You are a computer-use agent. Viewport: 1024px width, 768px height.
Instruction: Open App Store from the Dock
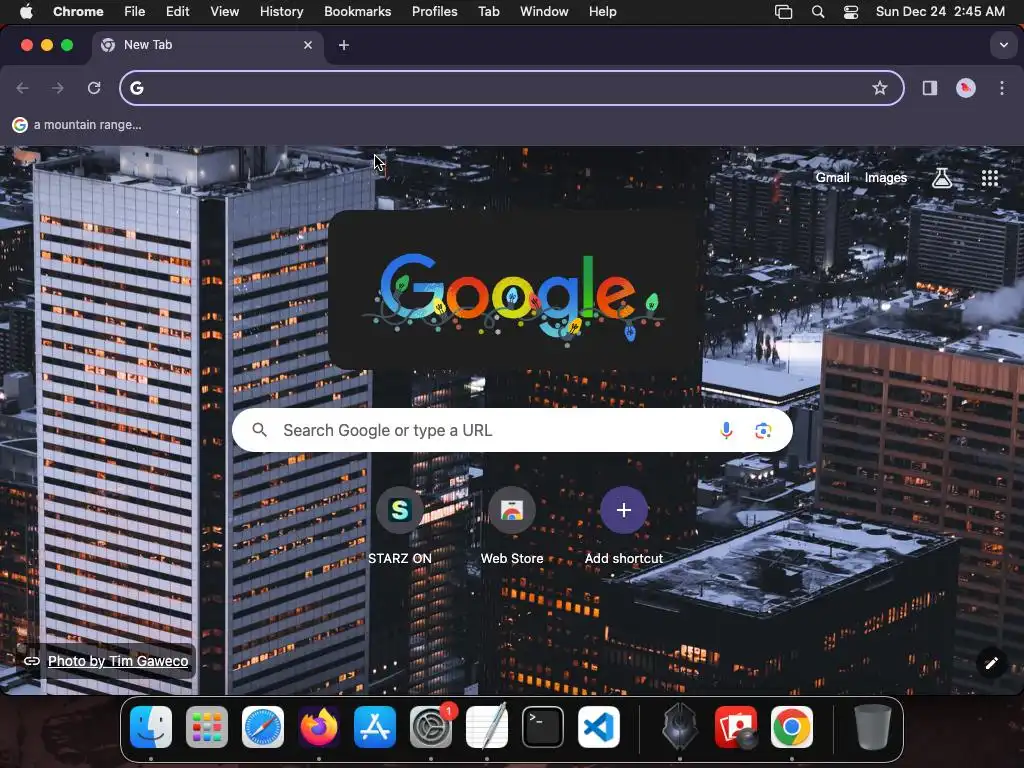375,727
